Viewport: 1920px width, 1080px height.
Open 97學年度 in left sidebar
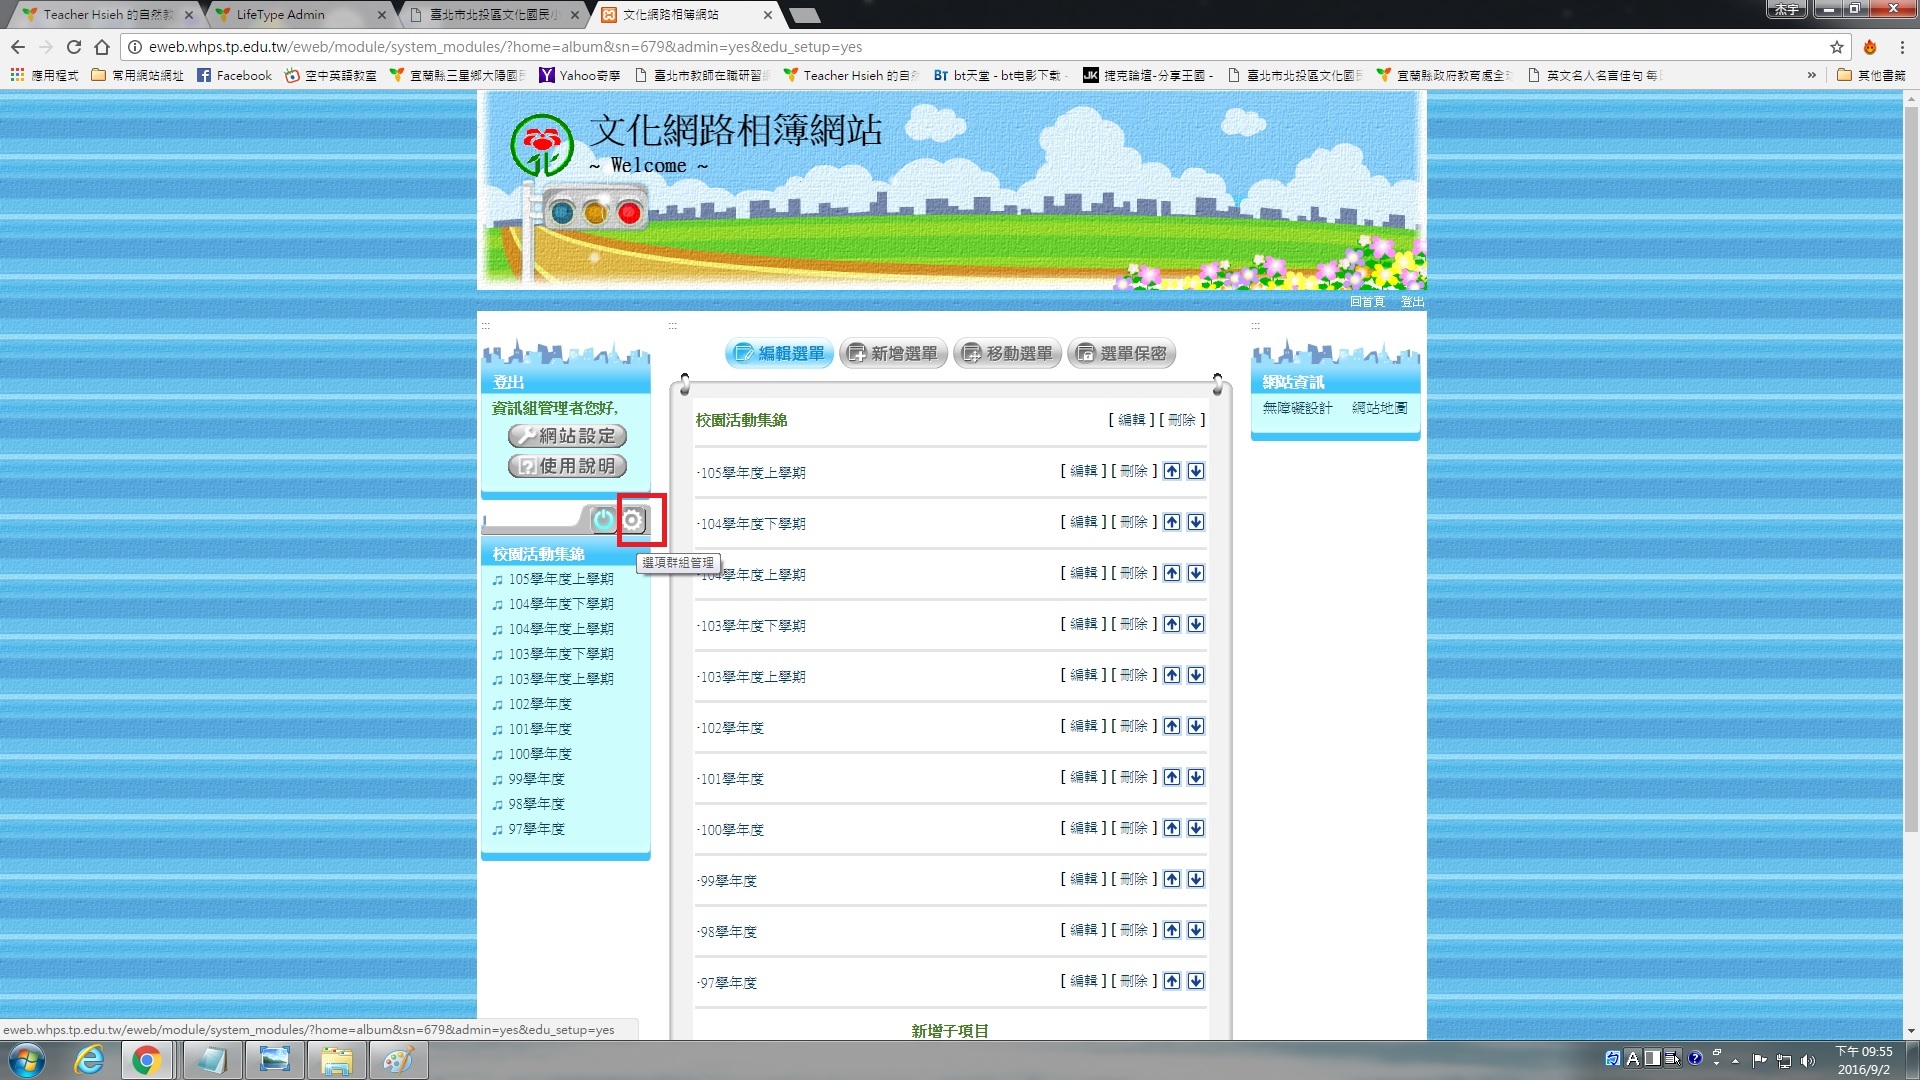click(x=536, y=829)
